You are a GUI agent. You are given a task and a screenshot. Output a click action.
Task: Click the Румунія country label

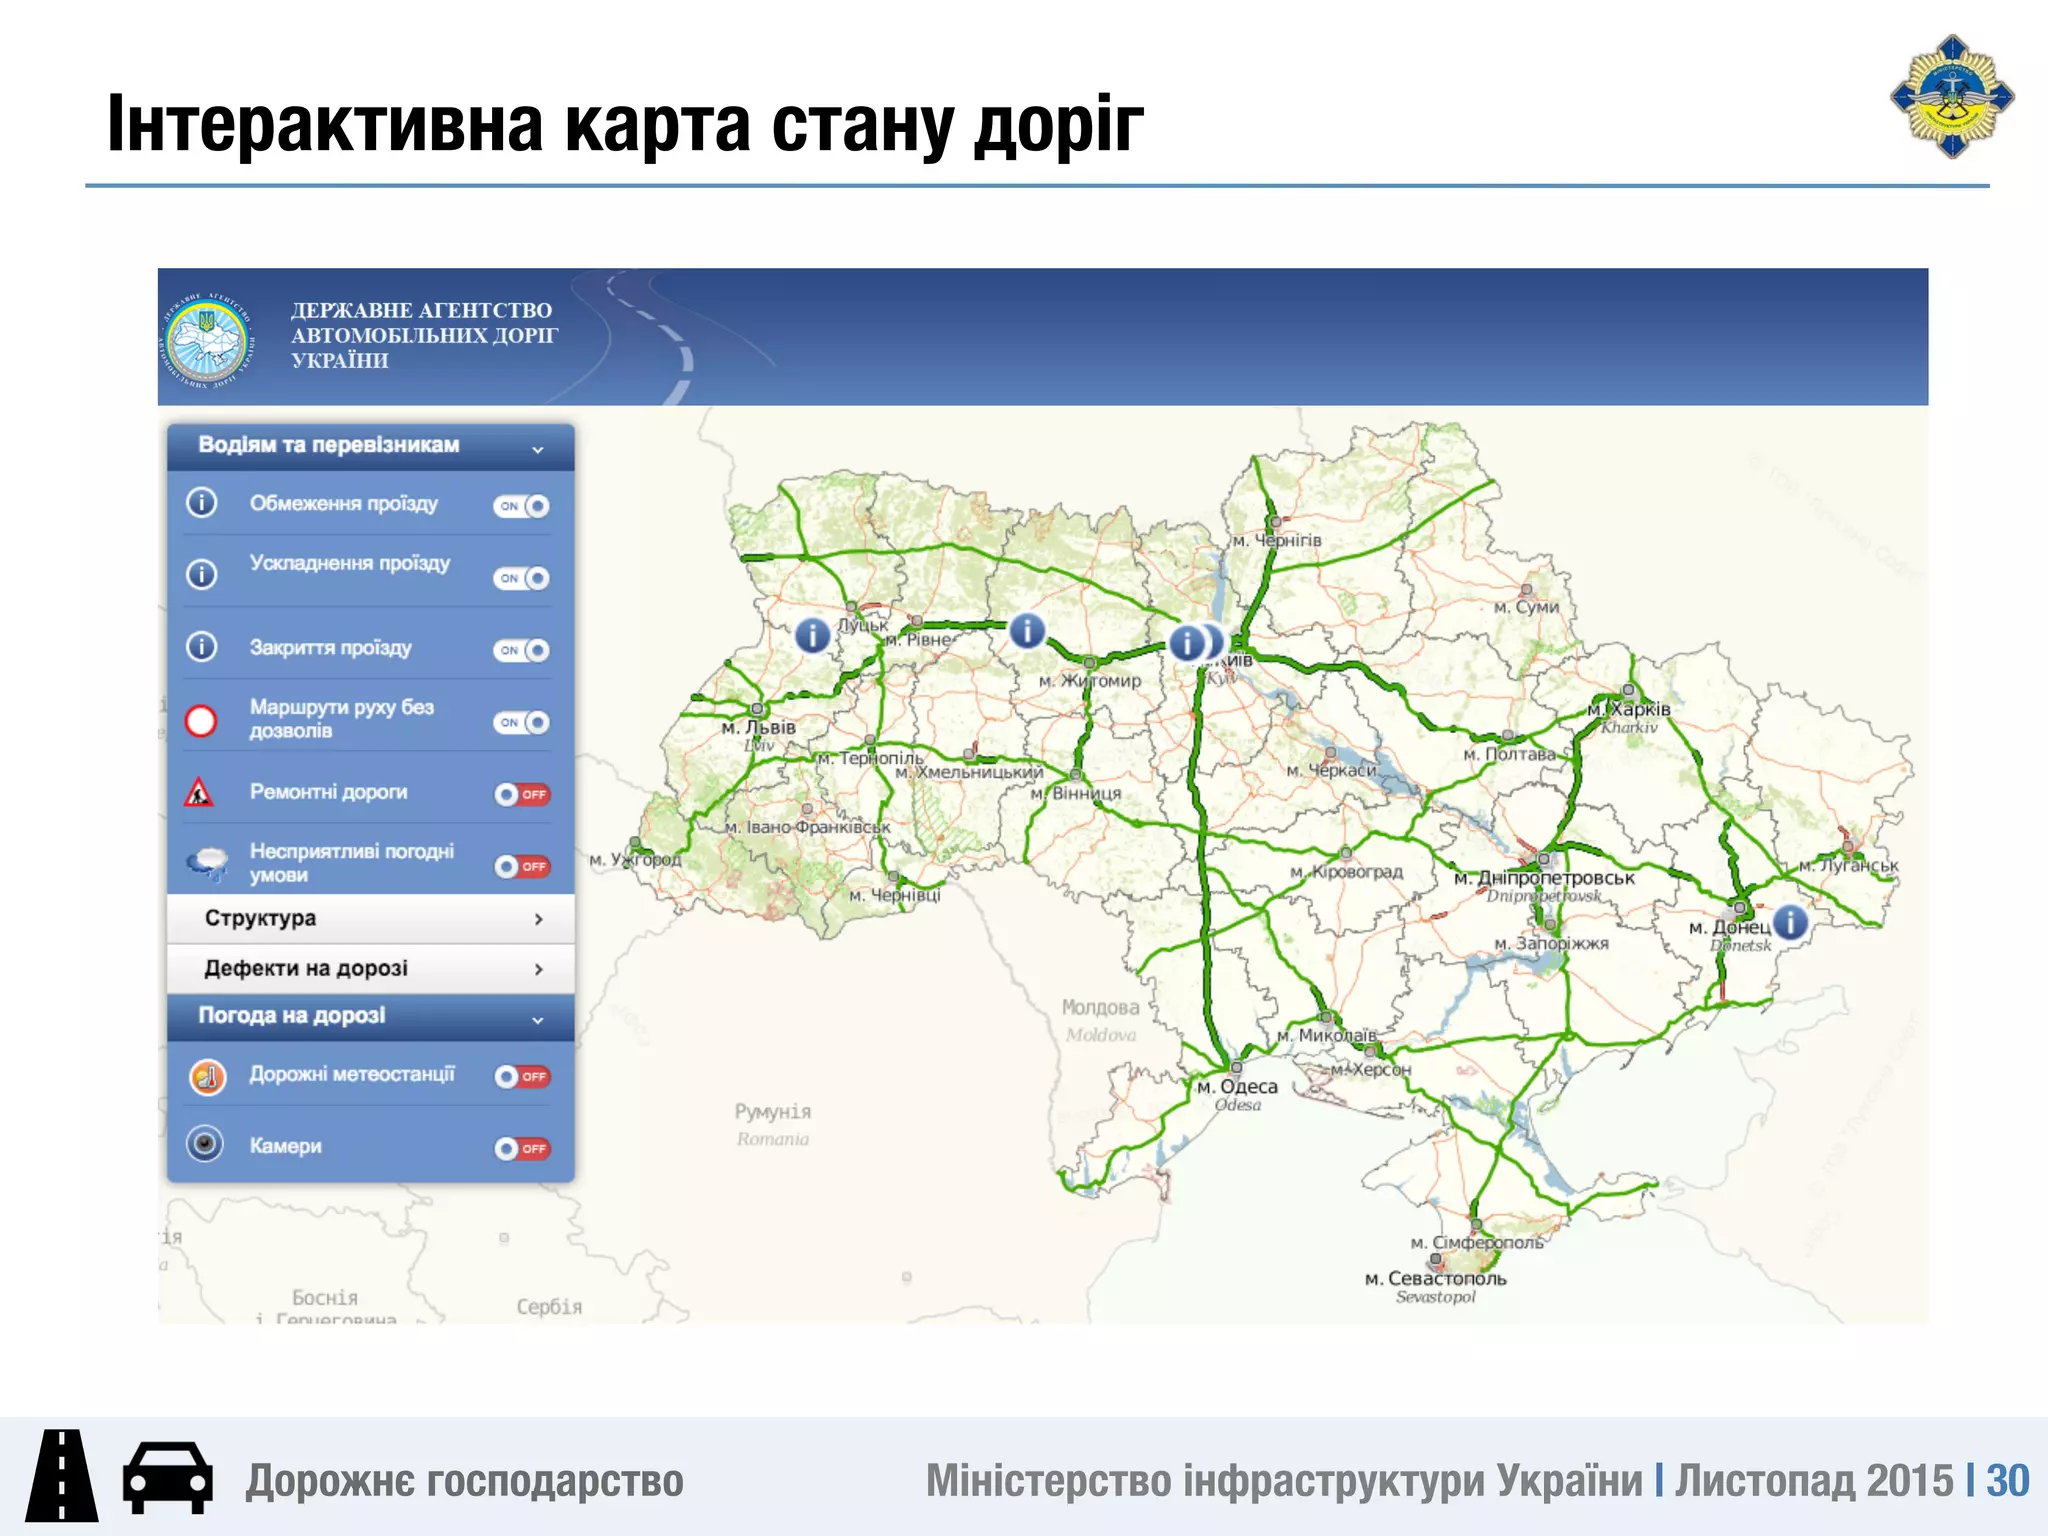(773, 1111)
